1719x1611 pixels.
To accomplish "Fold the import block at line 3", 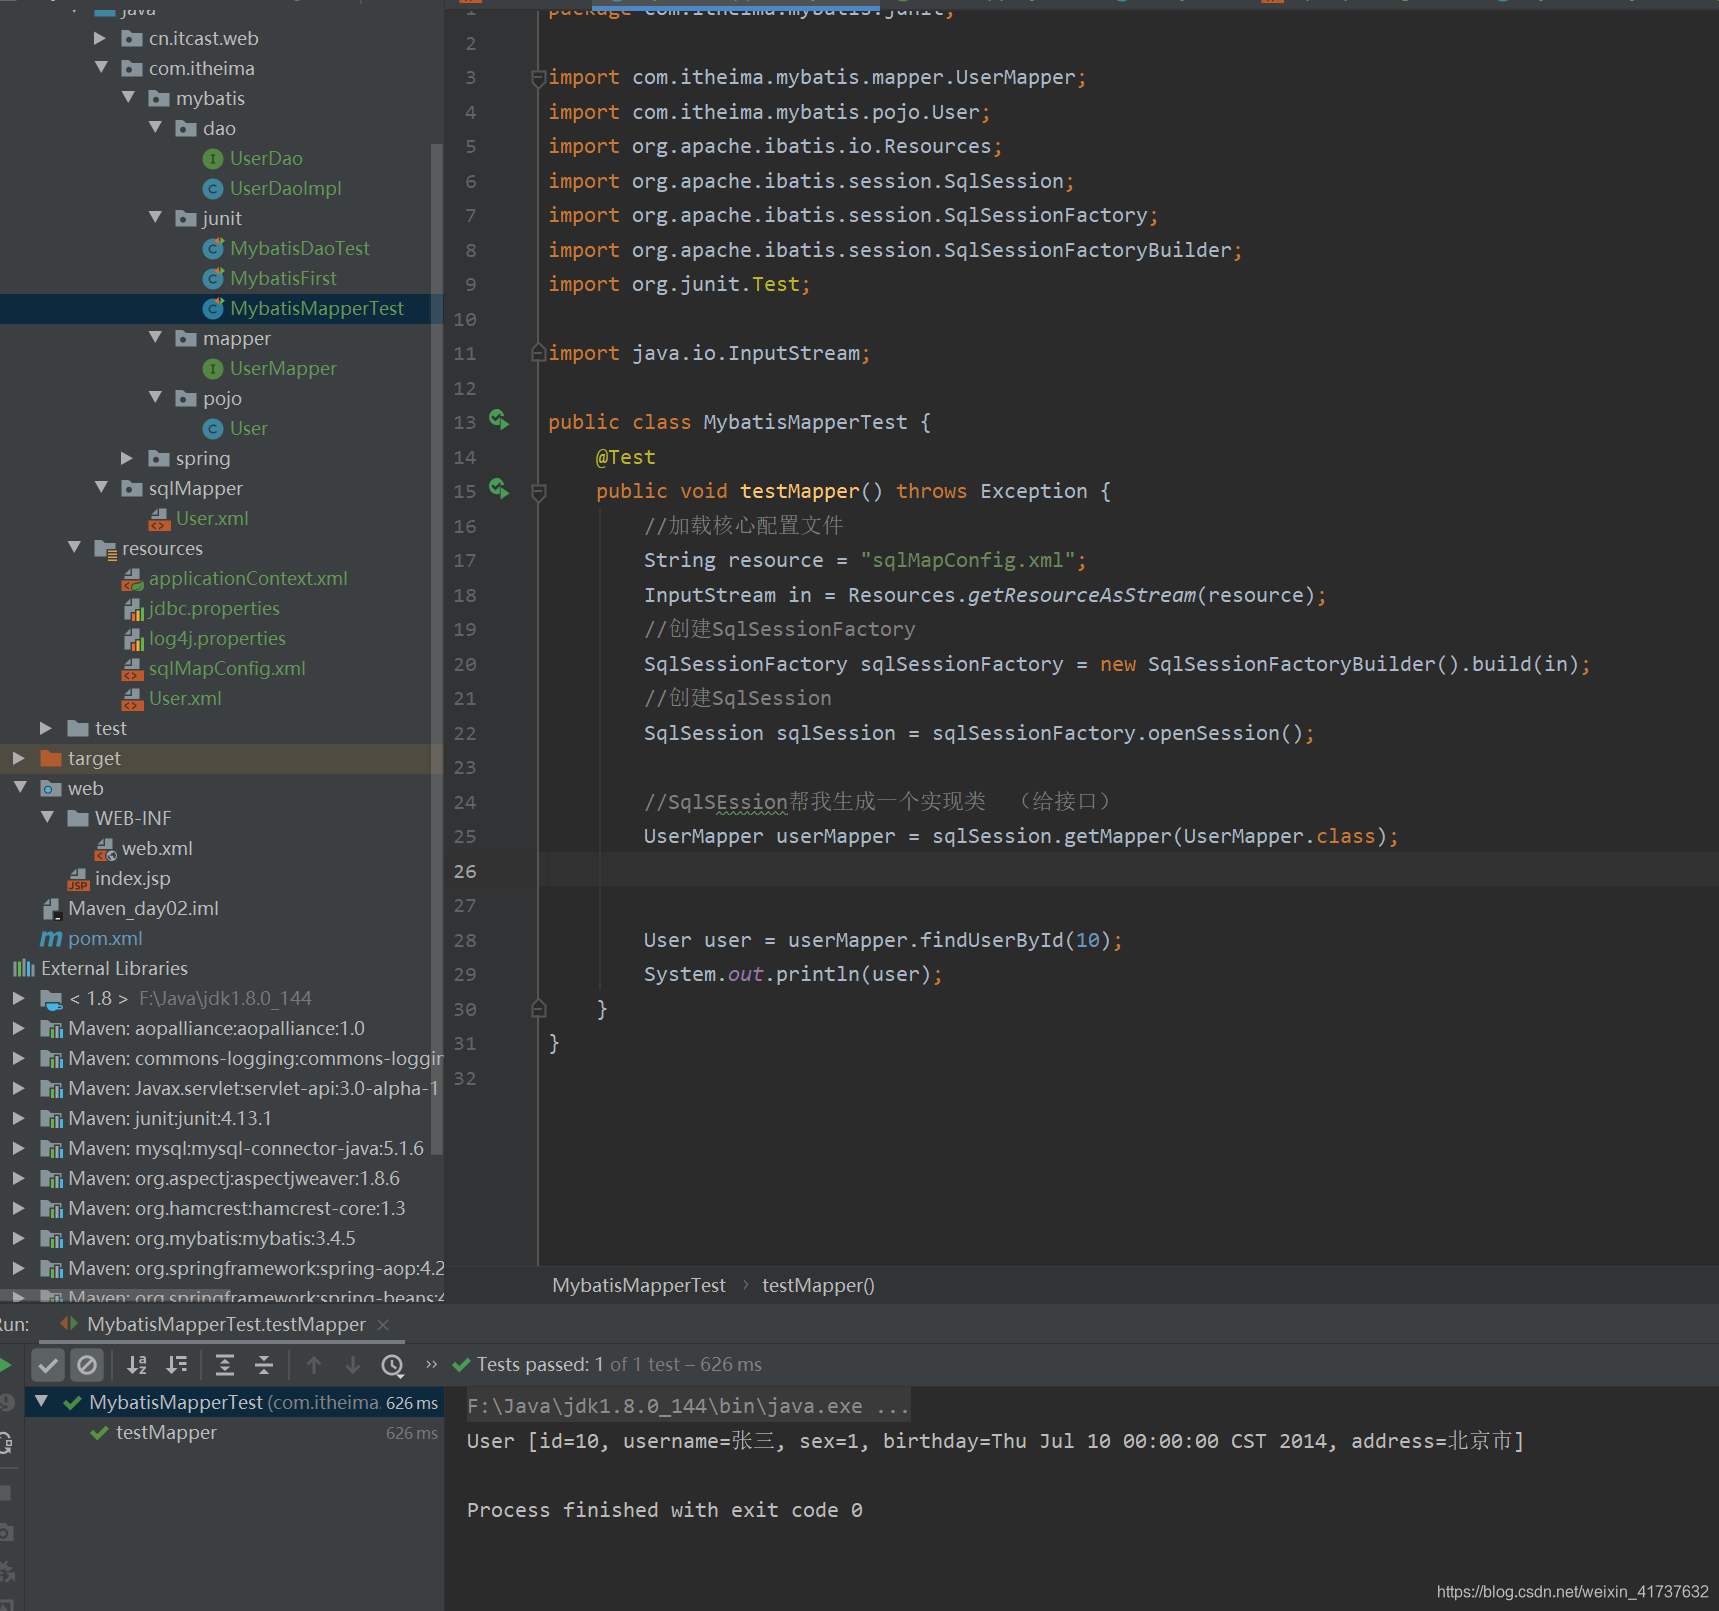I will tap(539, 77).
